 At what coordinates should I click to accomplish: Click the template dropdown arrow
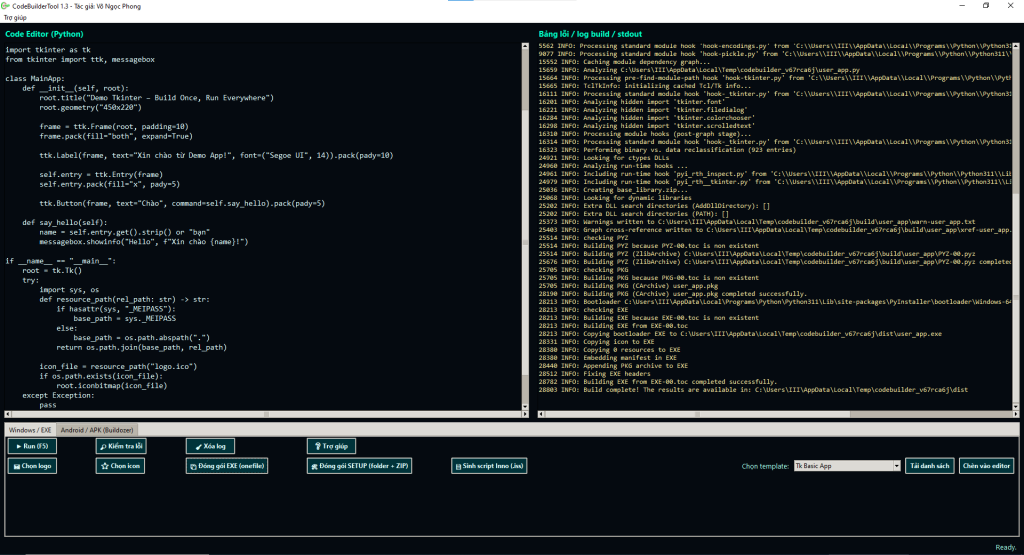point(896,466)
